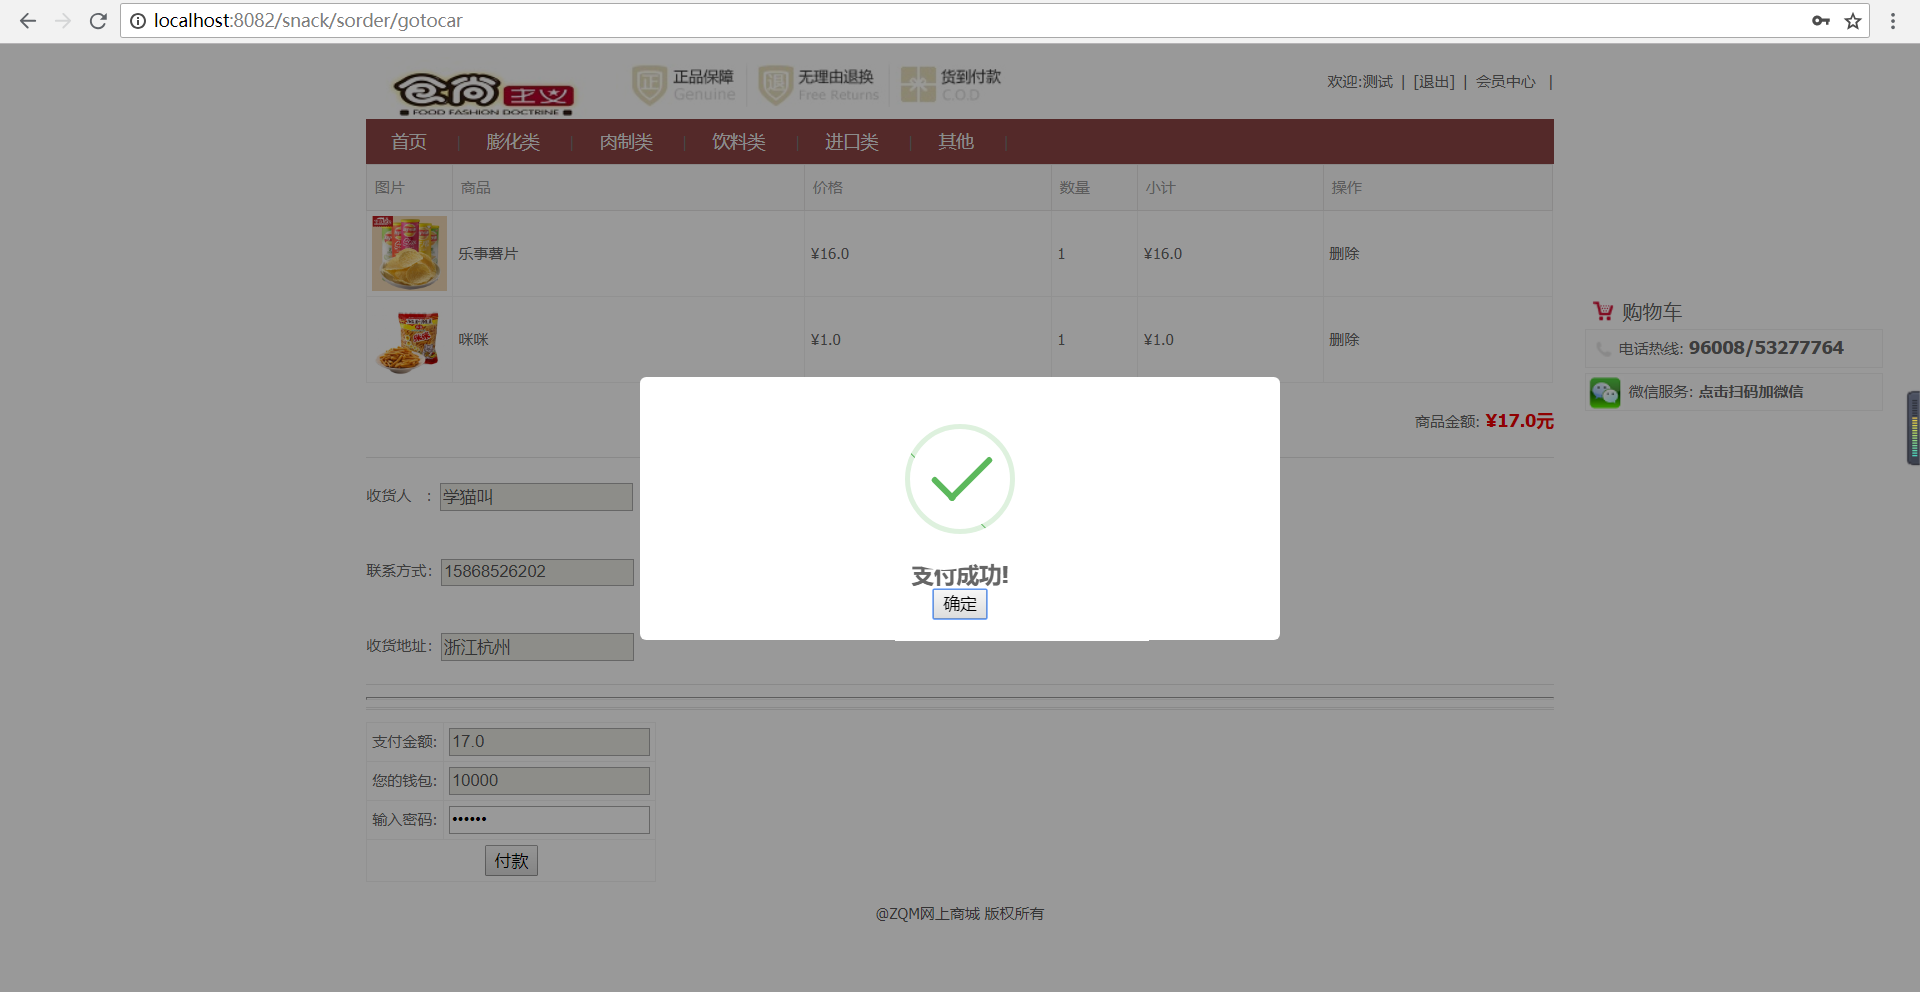Go back with the browser back arrow

pos(28,21)
